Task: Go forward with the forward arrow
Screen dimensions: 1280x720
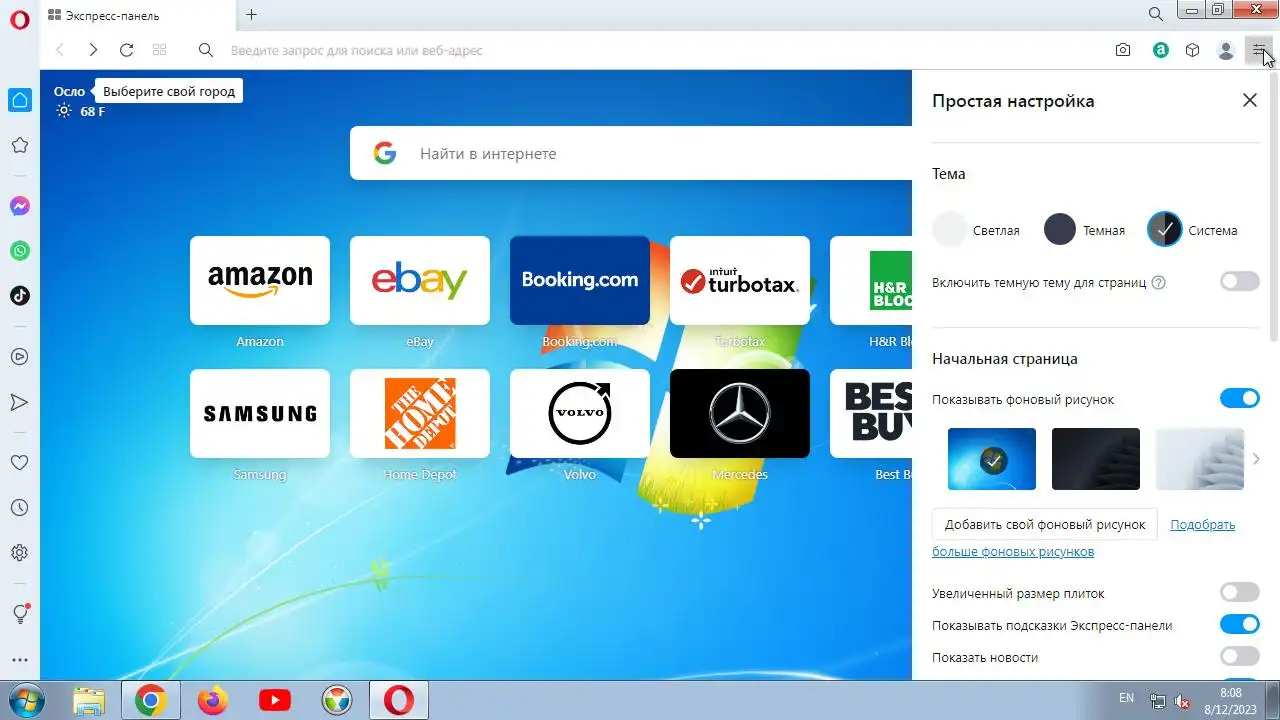Action: [93, 50]
